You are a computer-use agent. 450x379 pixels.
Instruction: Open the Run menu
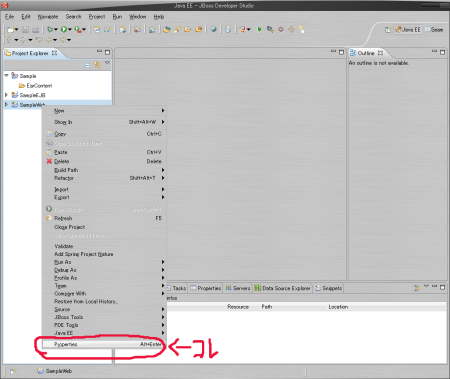pyautogui.click(x=117, y=17)
